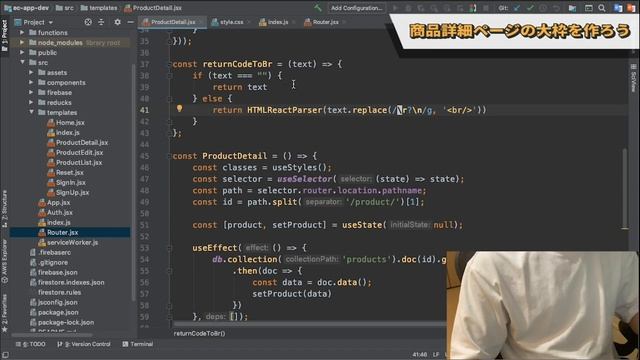Open Project panel gear settings
Screen dimensions: 640x360
118,22
